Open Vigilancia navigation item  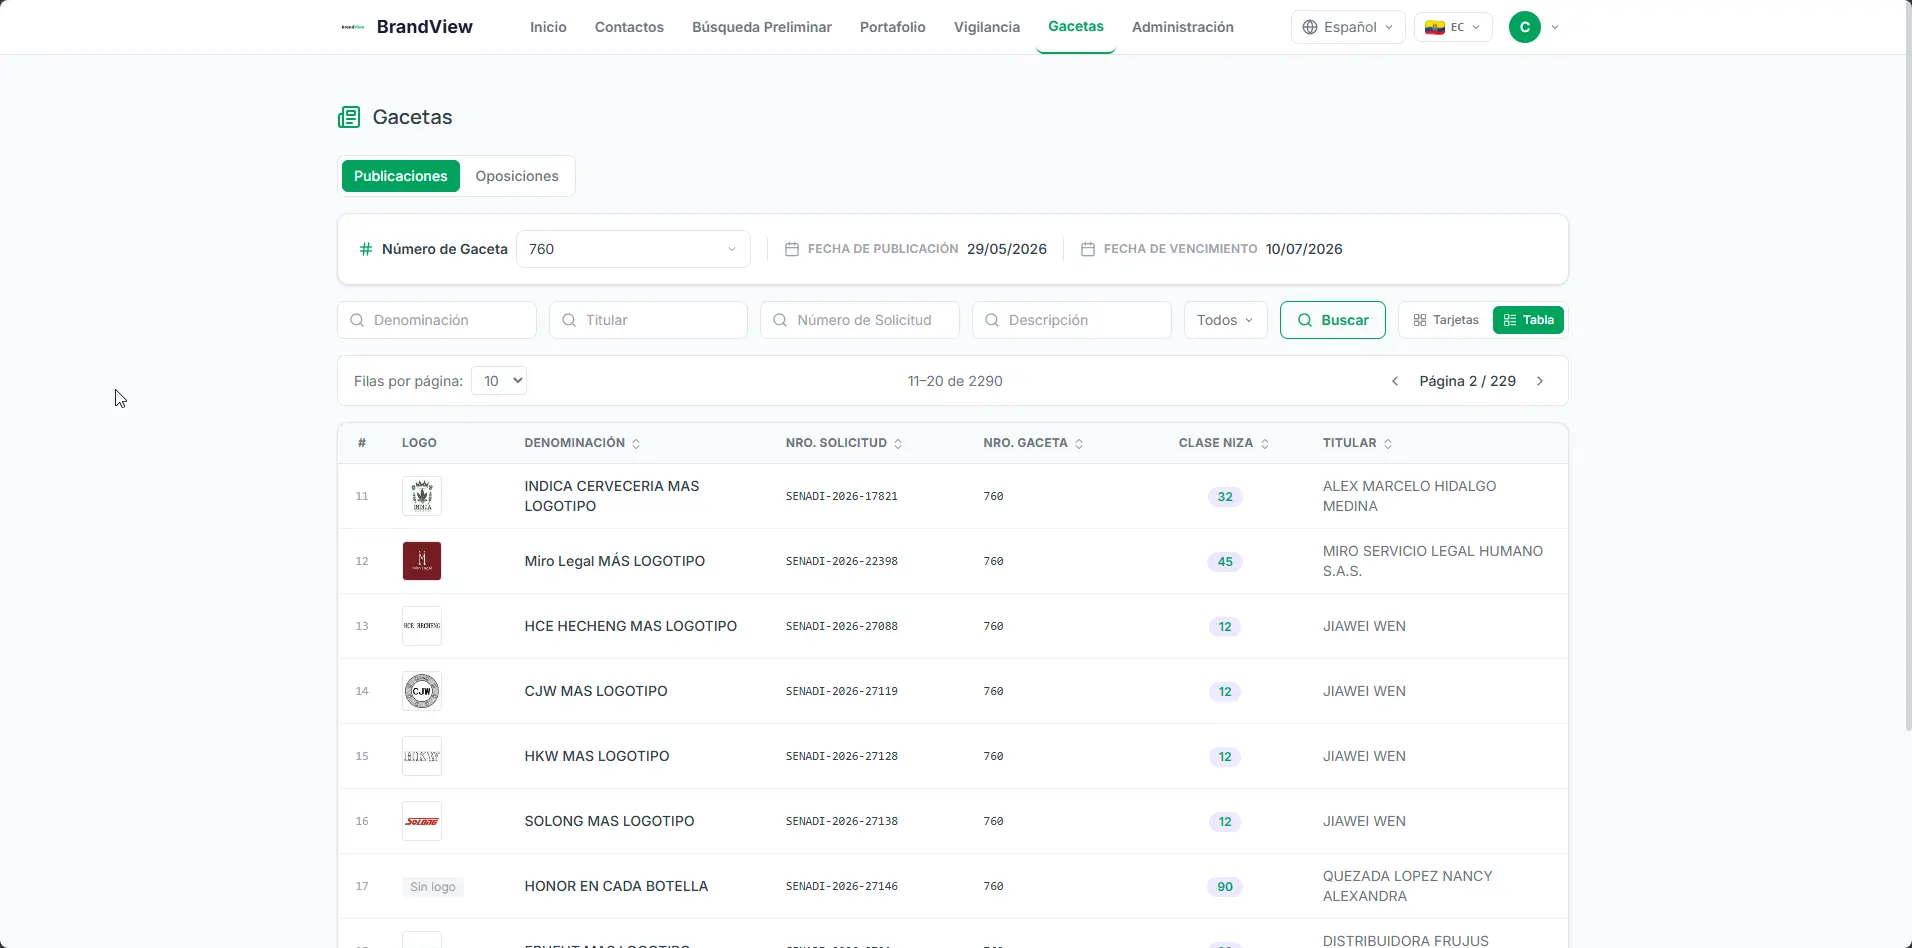pyautogui.click(x=987, y=27)
